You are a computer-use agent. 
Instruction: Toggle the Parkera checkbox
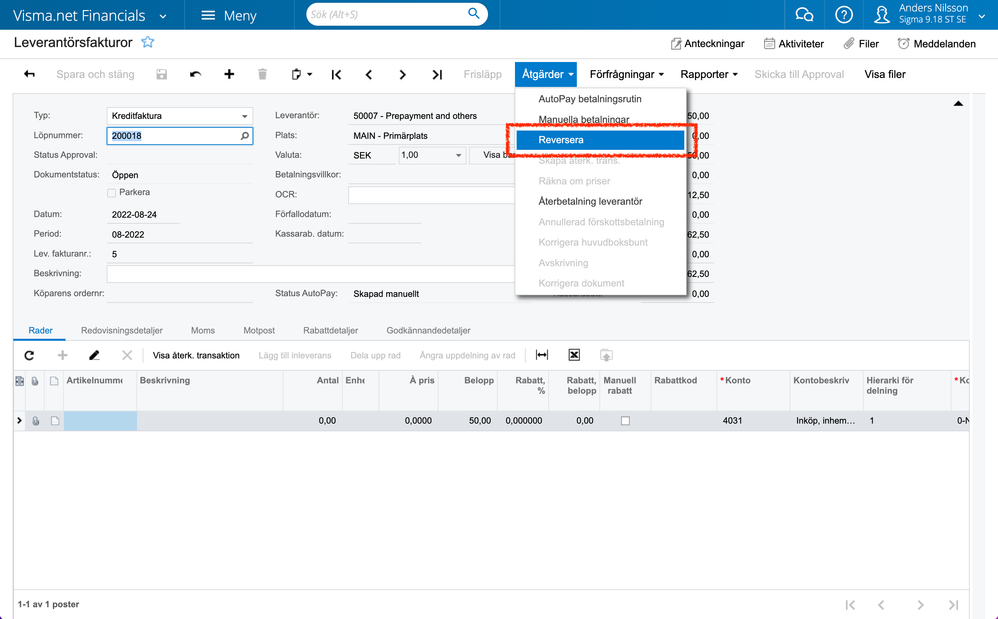click(112, 193)
